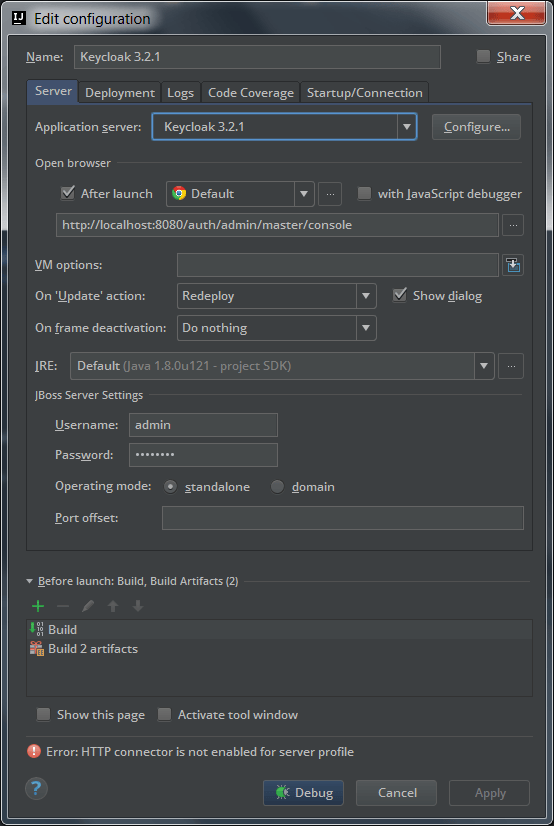Click the move-down arrow icon
The image size is (554, 826).
(x=138, y=606)
